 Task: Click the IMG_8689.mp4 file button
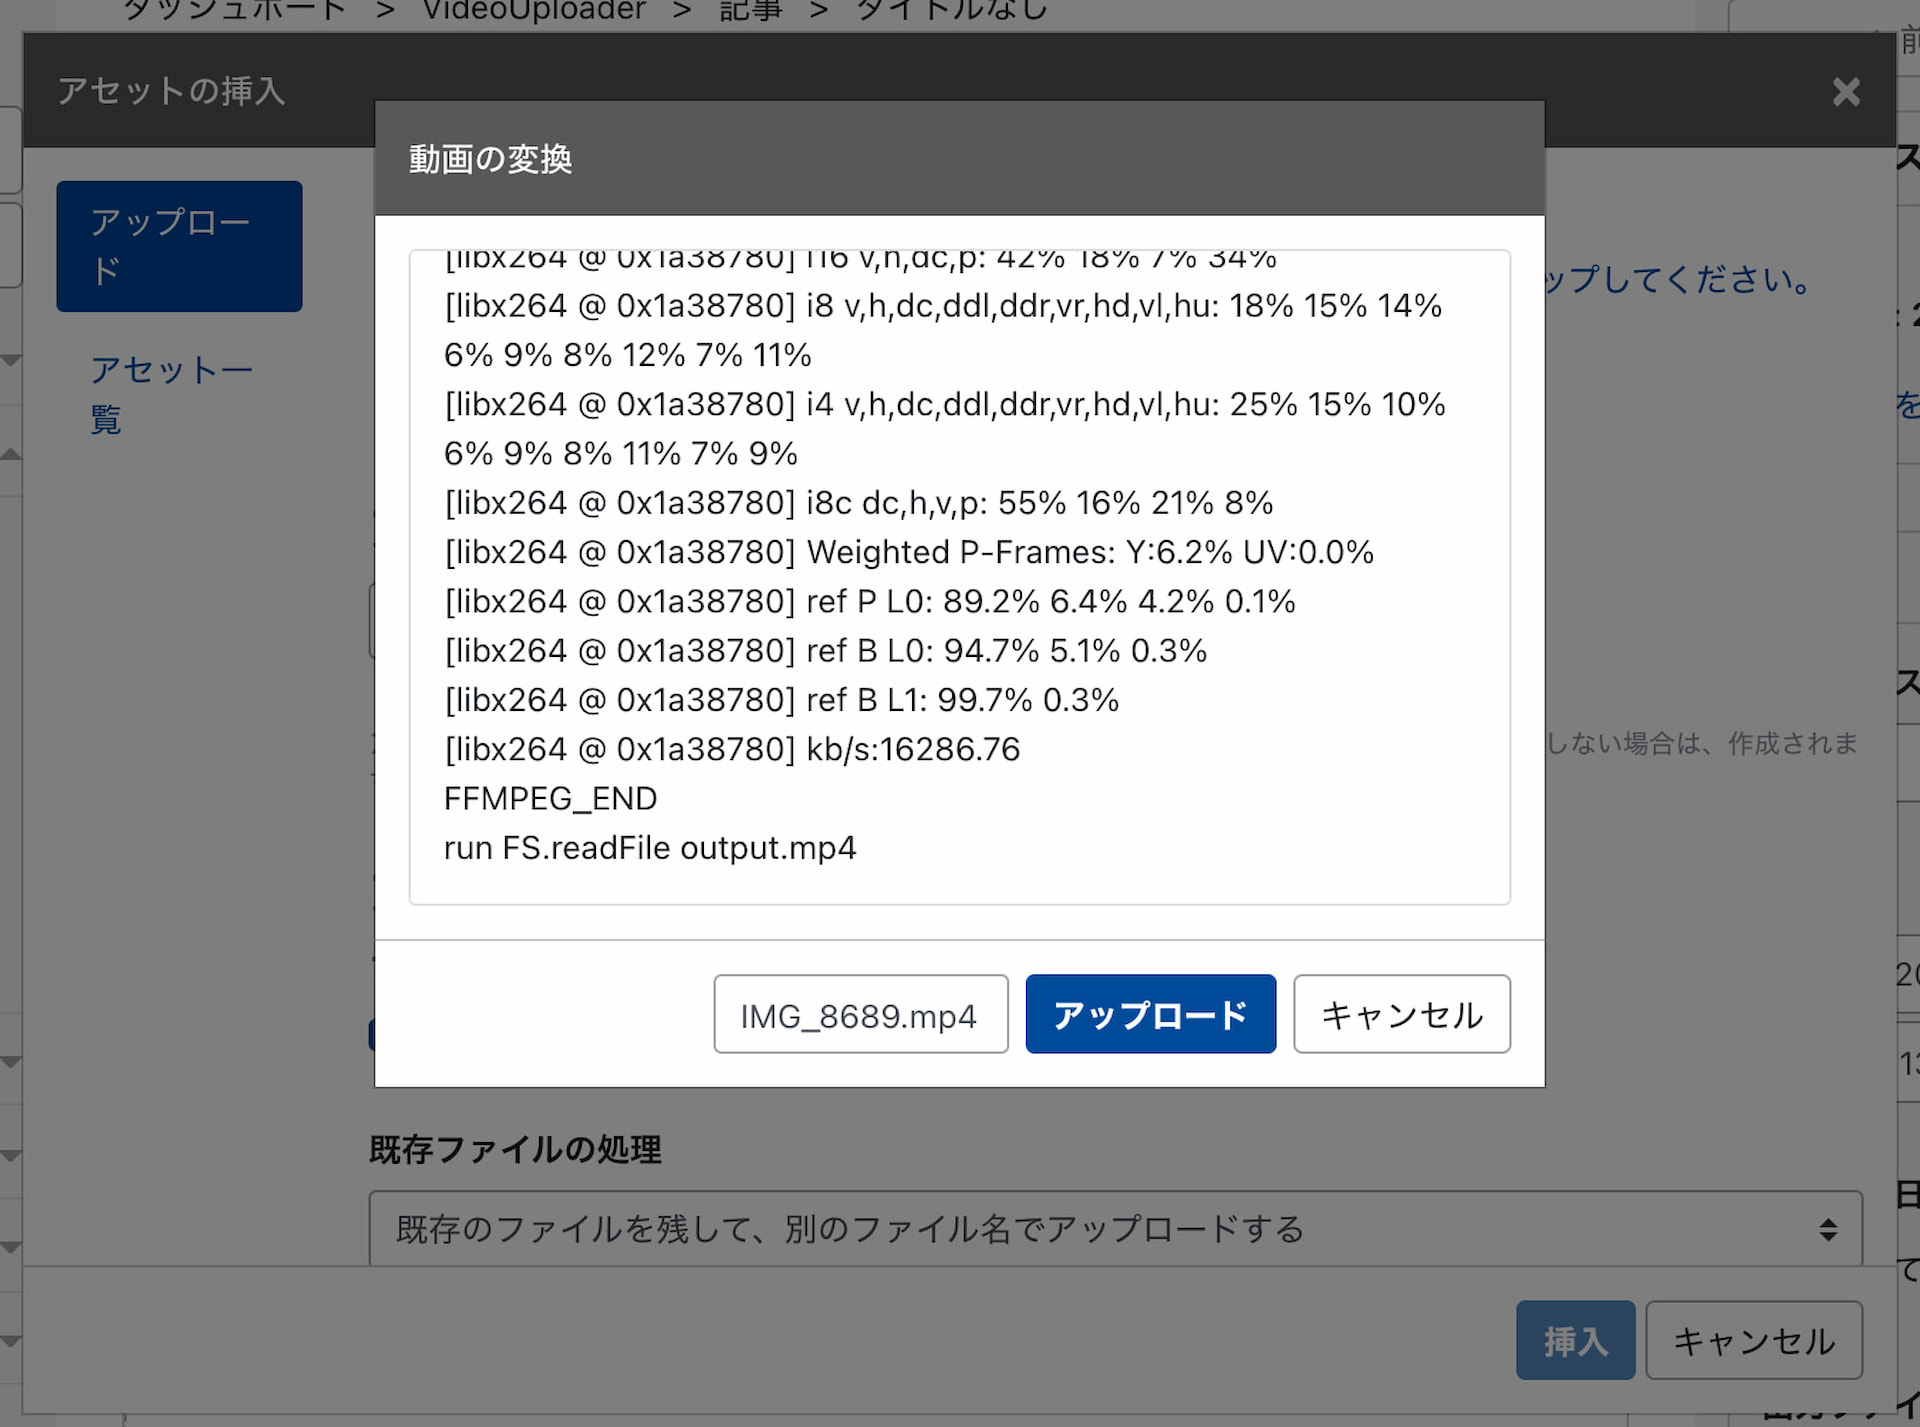coord(860,1015)
